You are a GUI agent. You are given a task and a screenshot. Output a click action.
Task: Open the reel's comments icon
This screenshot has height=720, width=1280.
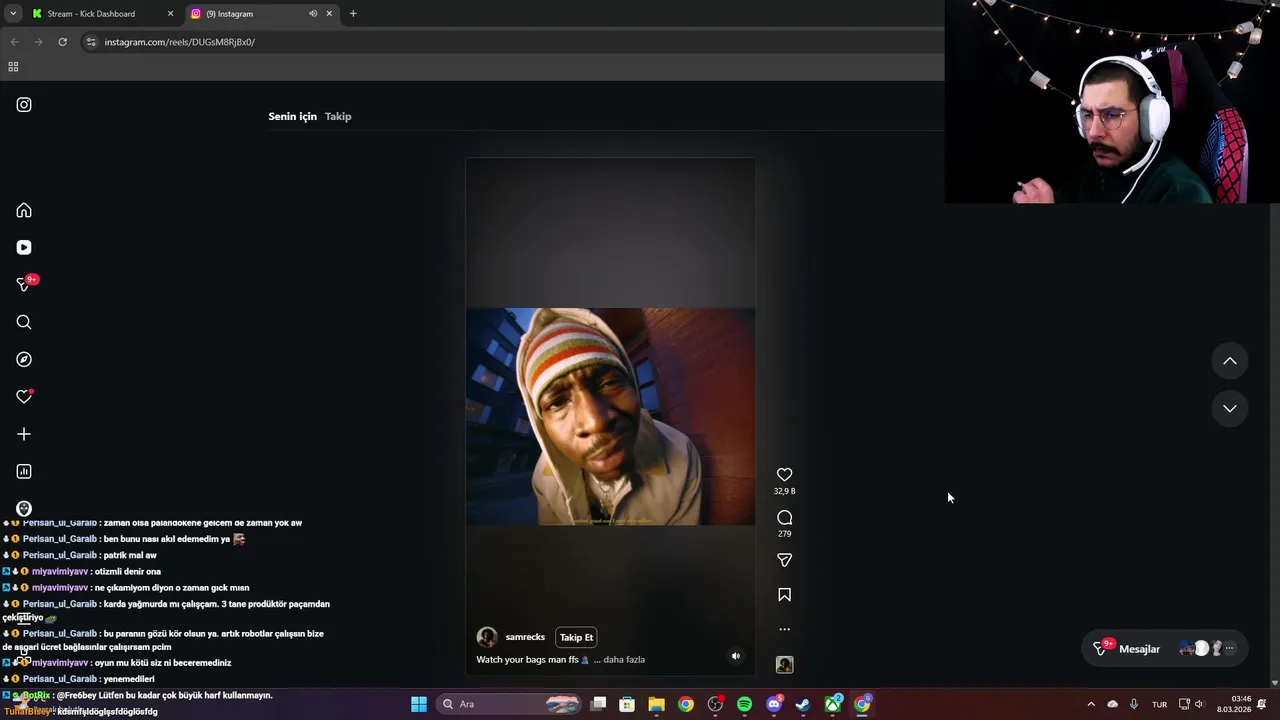(785, 518)
